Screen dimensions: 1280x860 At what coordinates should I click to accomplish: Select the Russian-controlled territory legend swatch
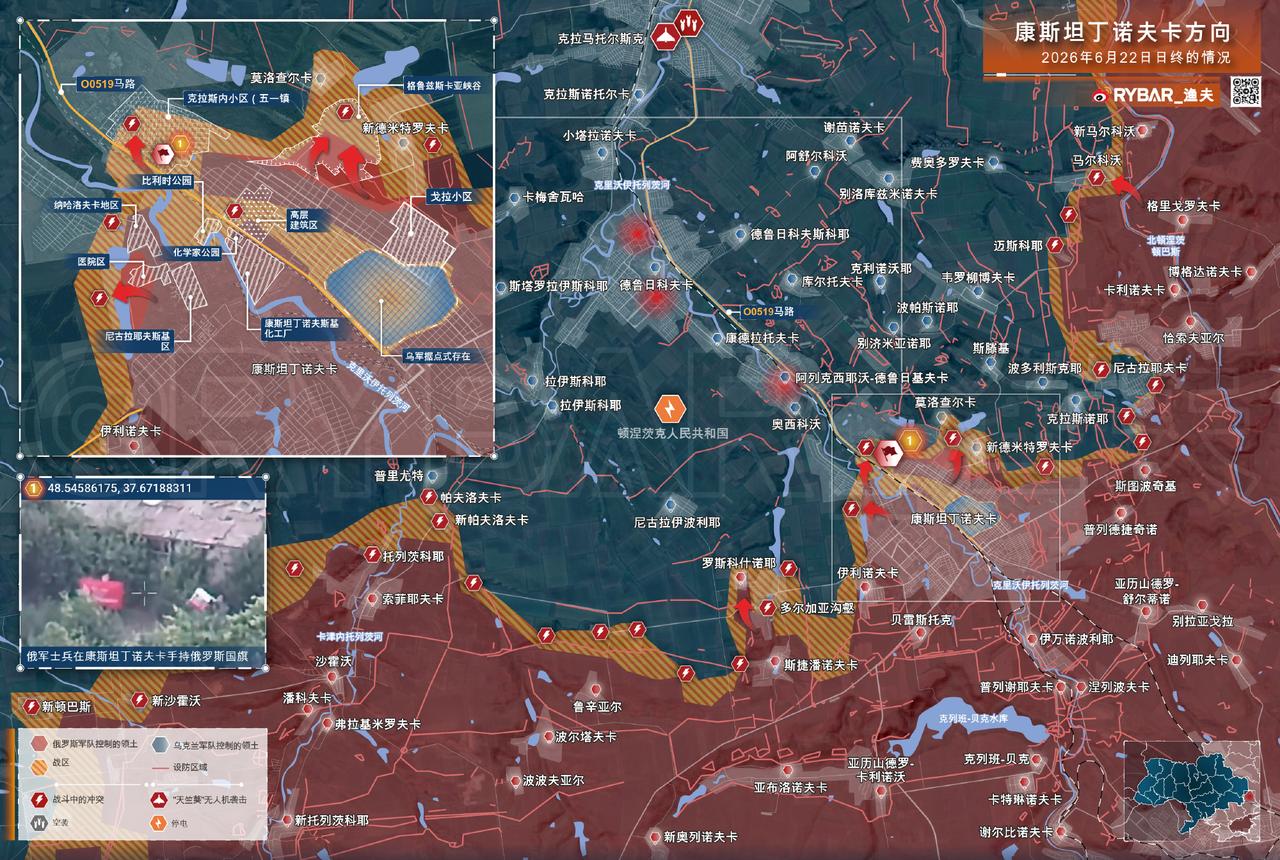(38, 744)
